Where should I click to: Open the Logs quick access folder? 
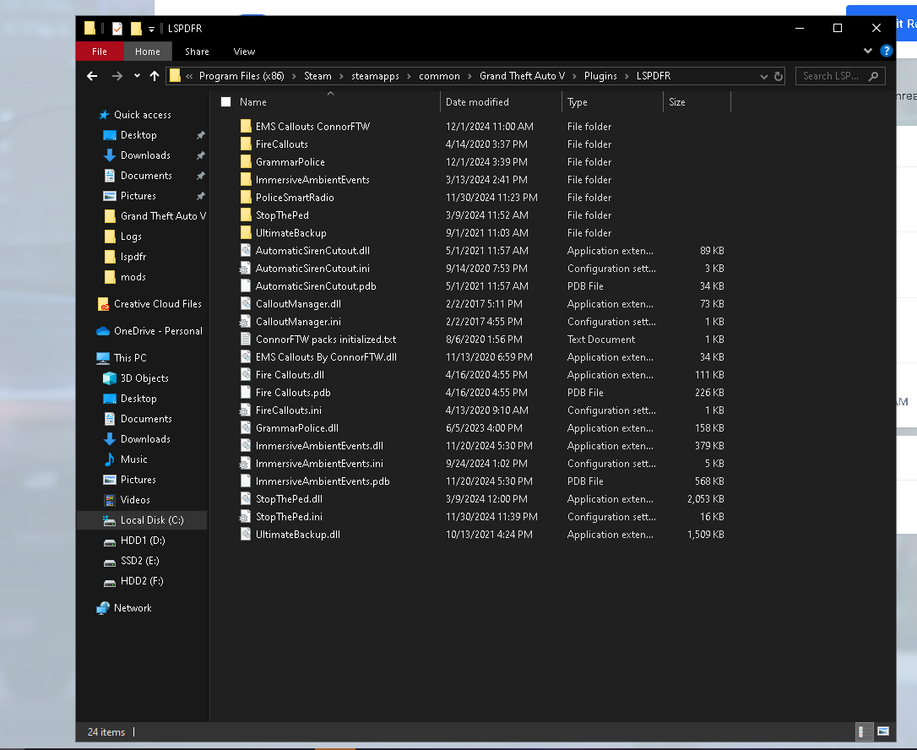(130, 236)
